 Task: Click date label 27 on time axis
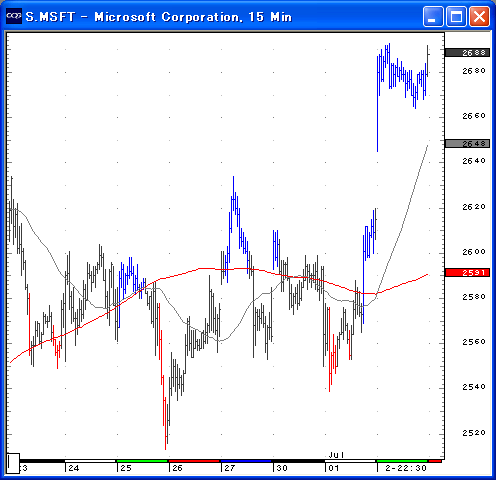[x=230, y=468]
